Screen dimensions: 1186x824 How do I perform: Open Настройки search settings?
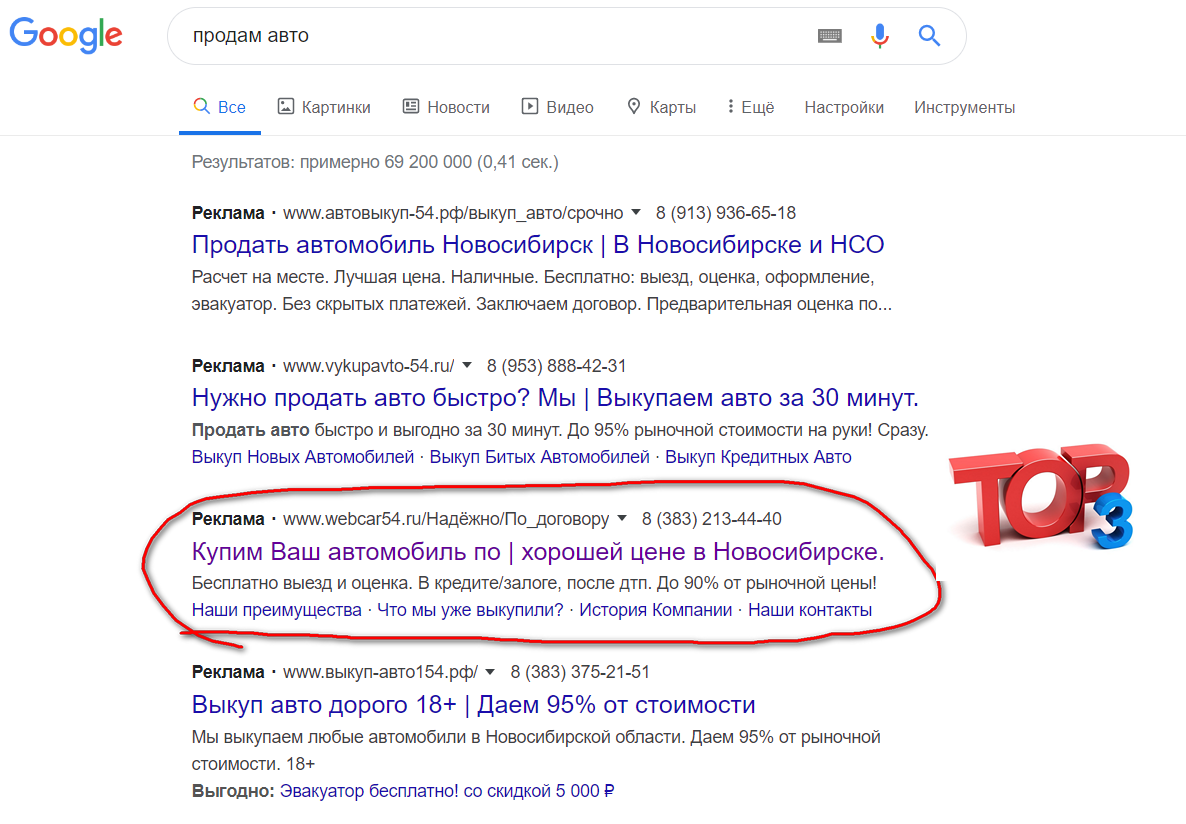(x=844, y=107)
